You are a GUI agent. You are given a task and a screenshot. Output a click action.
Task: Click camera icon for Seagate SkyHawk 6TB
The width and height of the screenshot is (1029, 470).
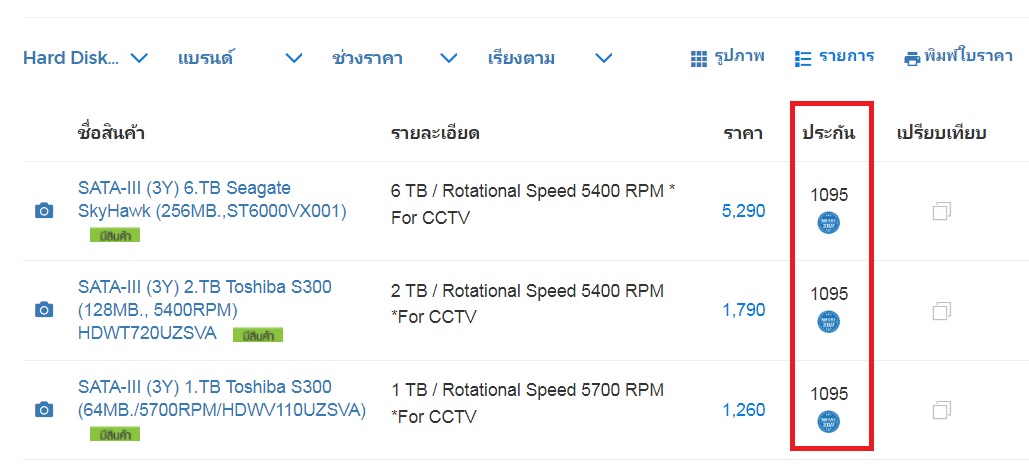pos(43,211)
